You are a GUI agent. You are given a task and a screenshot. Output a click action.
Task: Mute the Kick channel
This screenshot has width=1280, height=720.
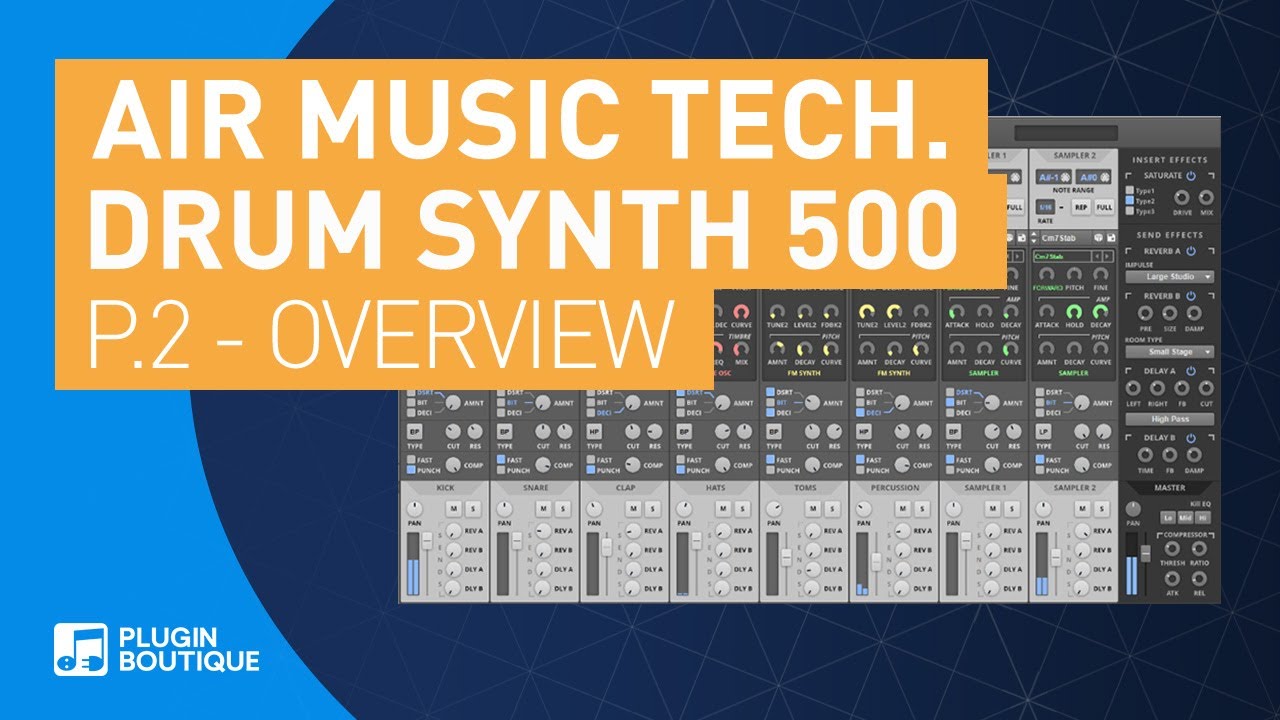(454, 509)
